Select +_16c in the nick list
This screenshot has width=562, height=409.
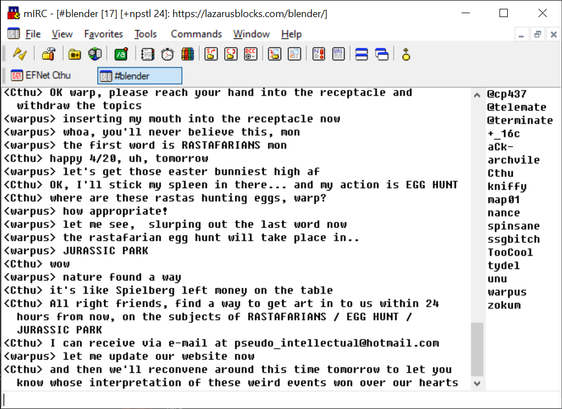pos(504,134)
